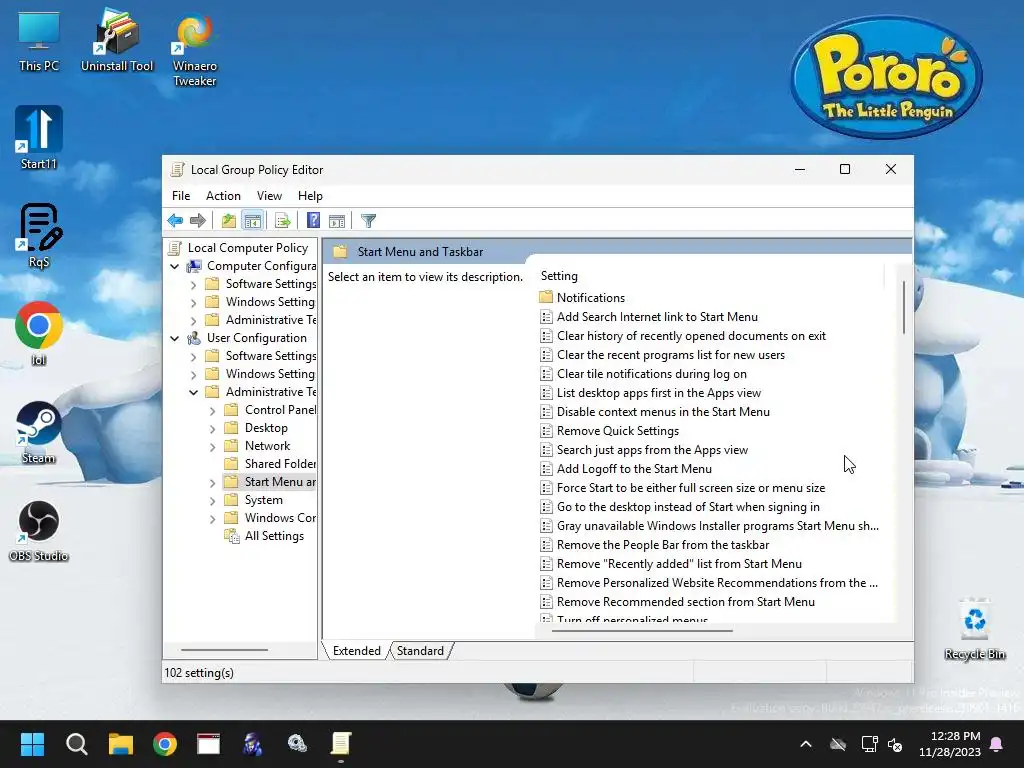This screenshot has height=768, width=1024.
Task: Click the Windows Start button on taskbar
Action: pos(32,744)
